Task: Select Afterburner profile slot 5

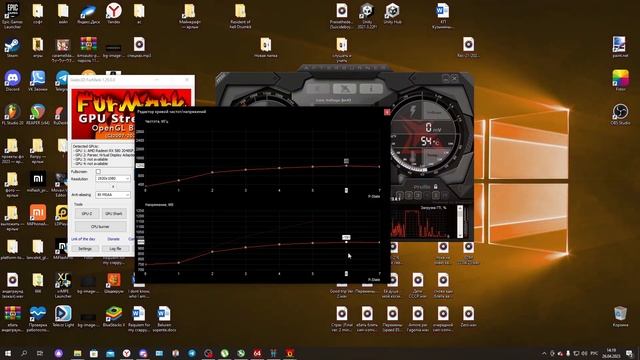Action: [436, 196]
